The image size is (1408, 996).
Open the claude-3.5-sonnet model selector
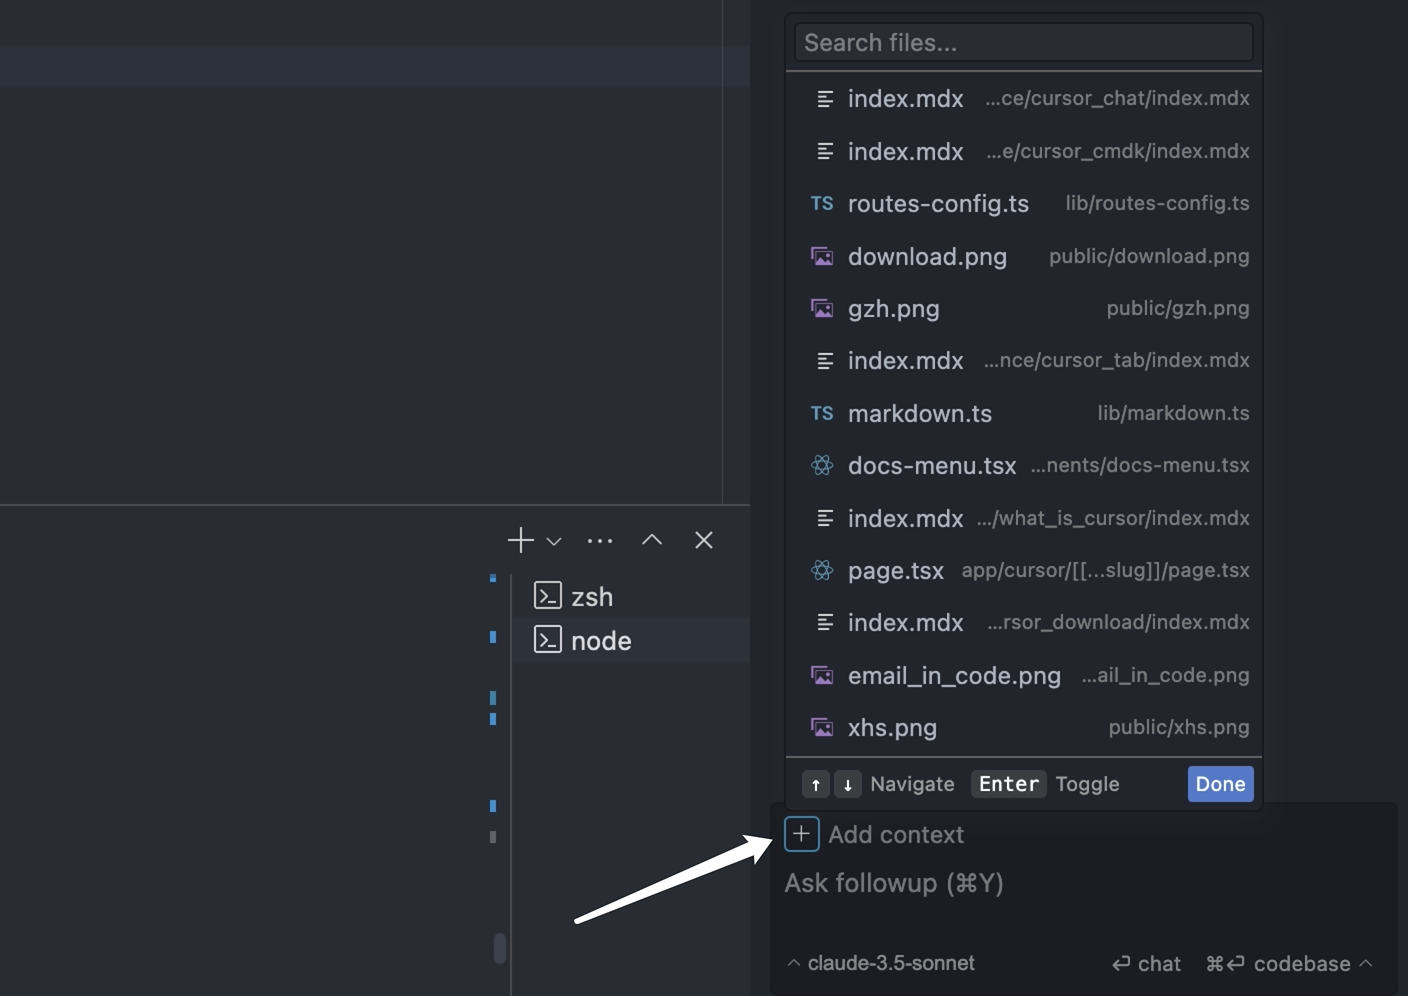coord(881,963)
